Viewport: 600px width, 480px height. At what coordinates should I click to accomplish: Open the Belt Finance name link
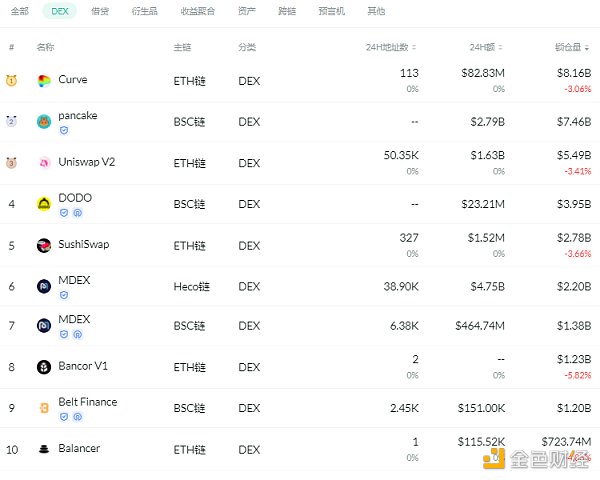point(88,402)
